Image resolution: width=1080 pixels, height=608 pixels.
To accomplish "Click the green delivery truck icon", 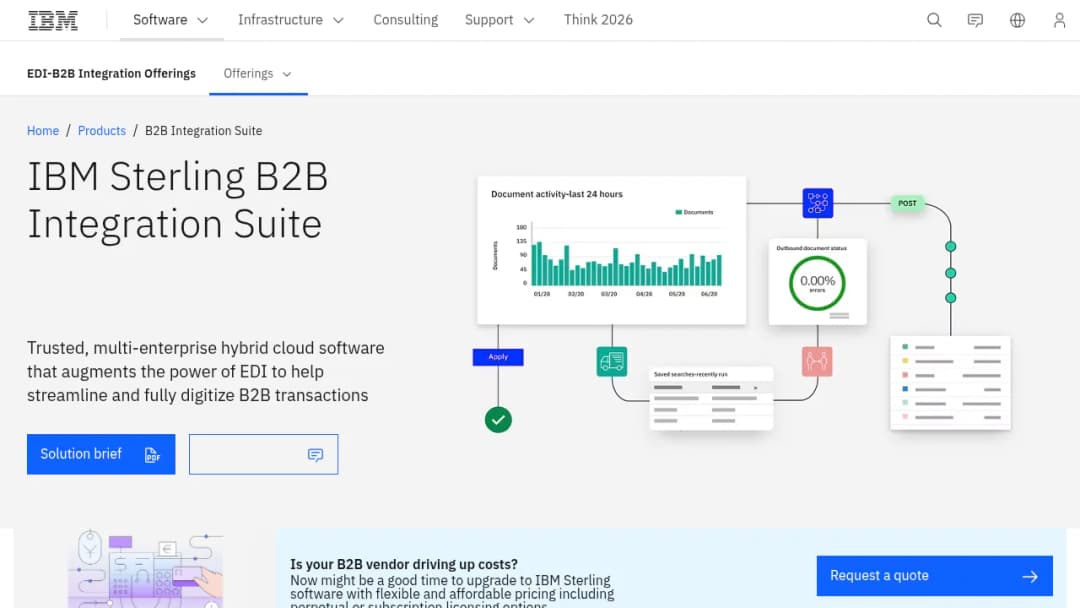I will click(x=612, y=361).
